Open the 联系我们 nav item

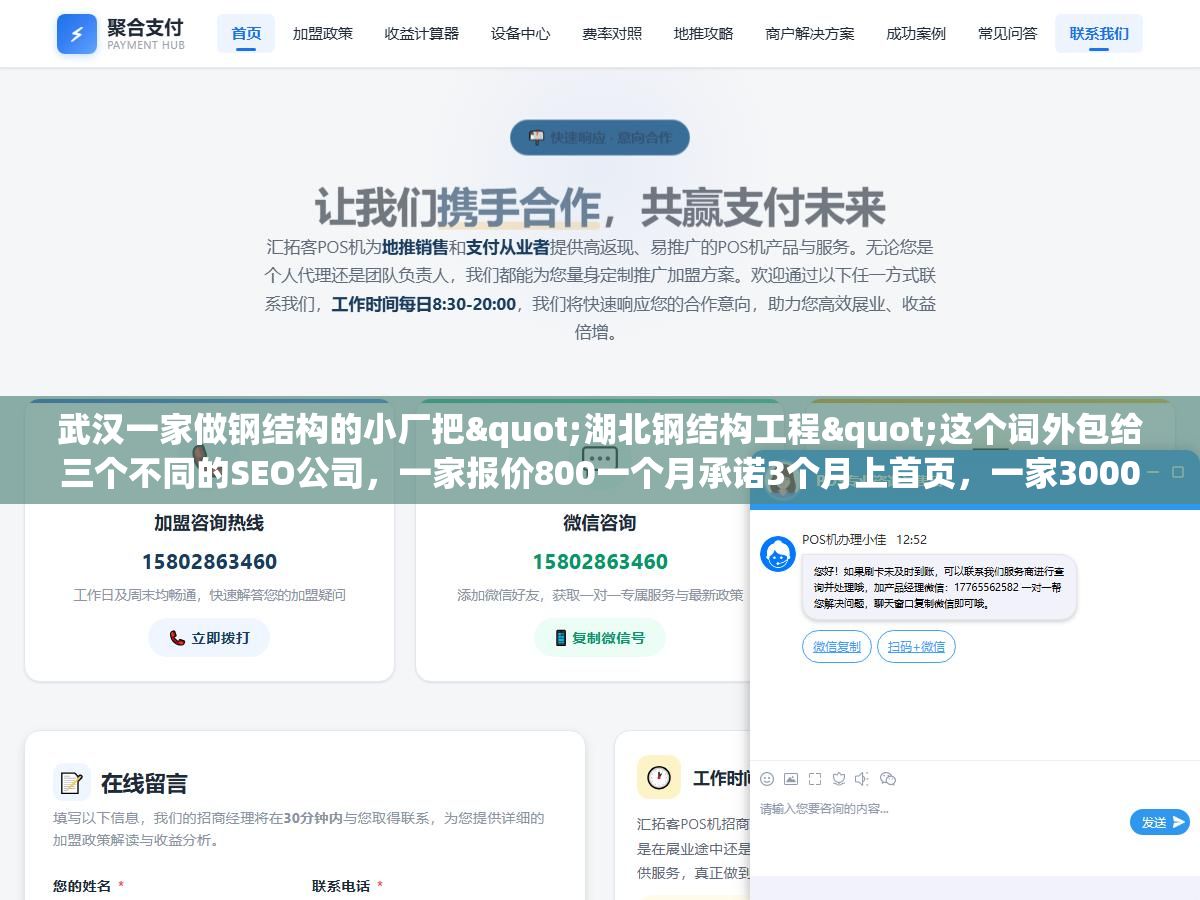point(1099,33)
